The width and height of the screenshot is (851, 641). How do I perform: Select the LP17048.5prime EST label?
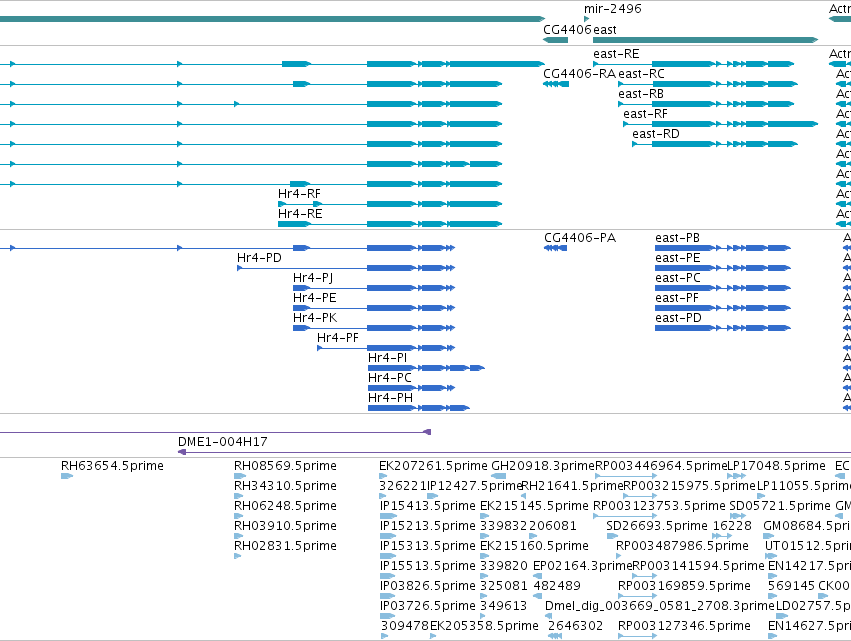(x=776, y=466)
